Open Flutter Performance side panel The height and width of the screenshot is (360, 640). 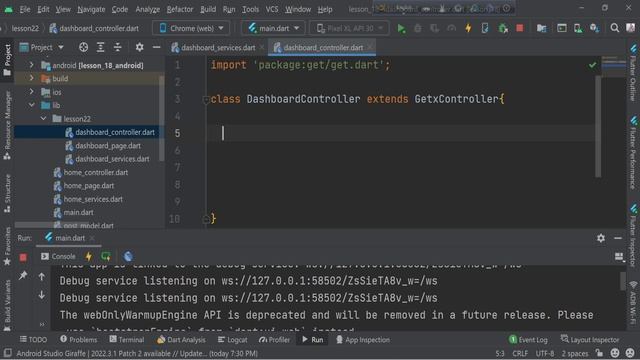coord(633,153)
